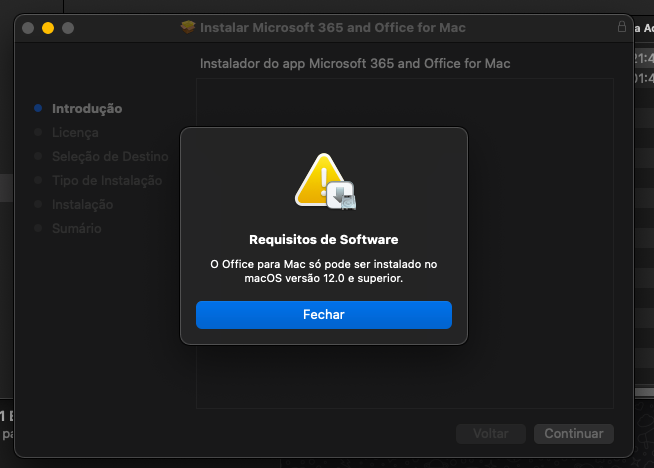654x468 pixels.
Task: Click the gray zoom window button
Action: (x=67, y=28)
